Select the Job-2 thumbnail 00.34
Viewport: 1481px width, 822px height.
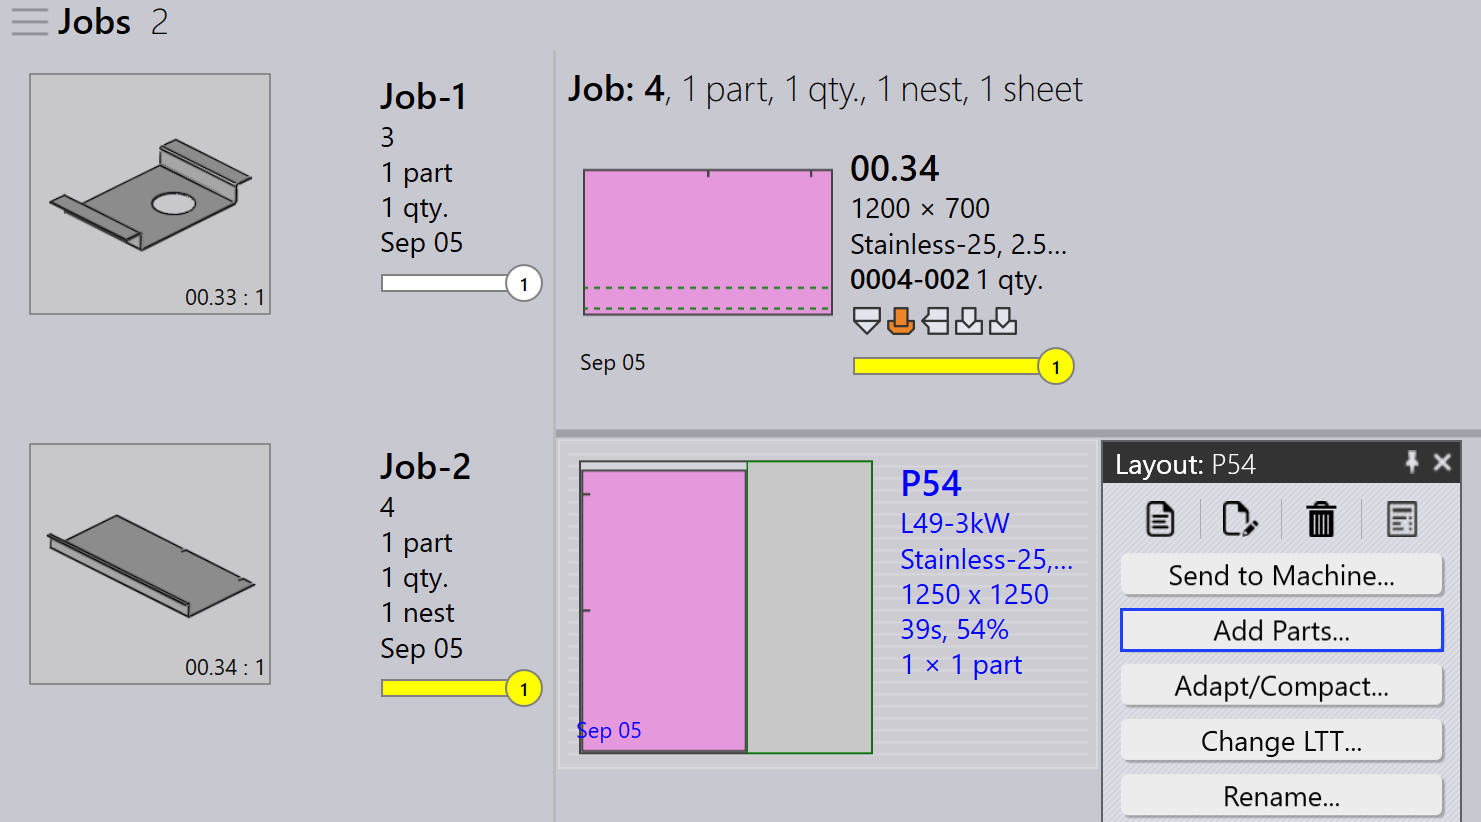[x=150, y=564]
